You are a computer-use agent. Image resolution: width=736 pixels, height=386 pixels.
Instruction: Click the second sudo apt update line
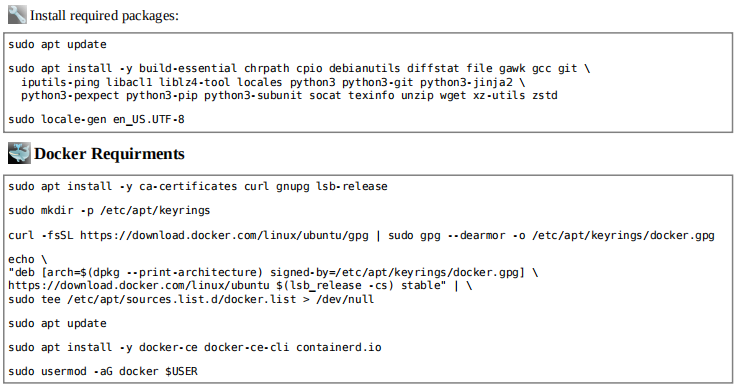57,324
